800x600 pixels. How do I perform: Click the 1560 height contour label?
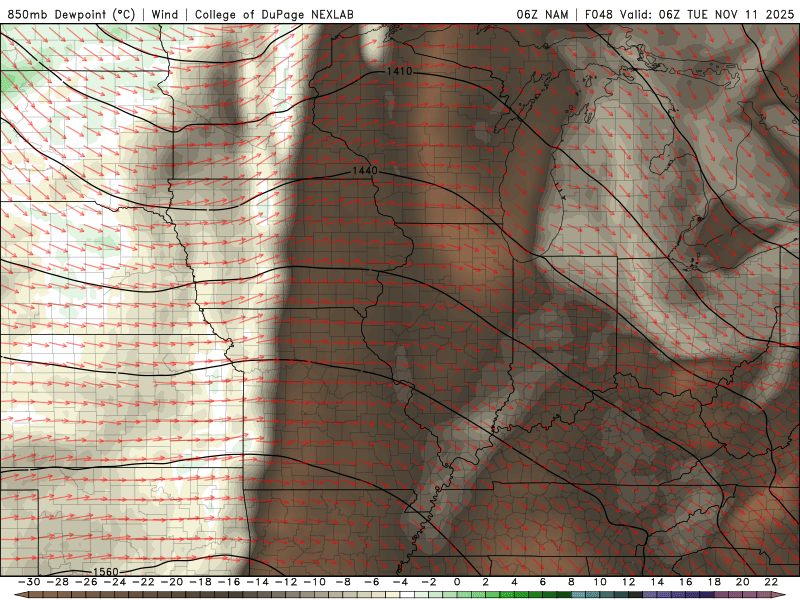(x=106, y=572)
